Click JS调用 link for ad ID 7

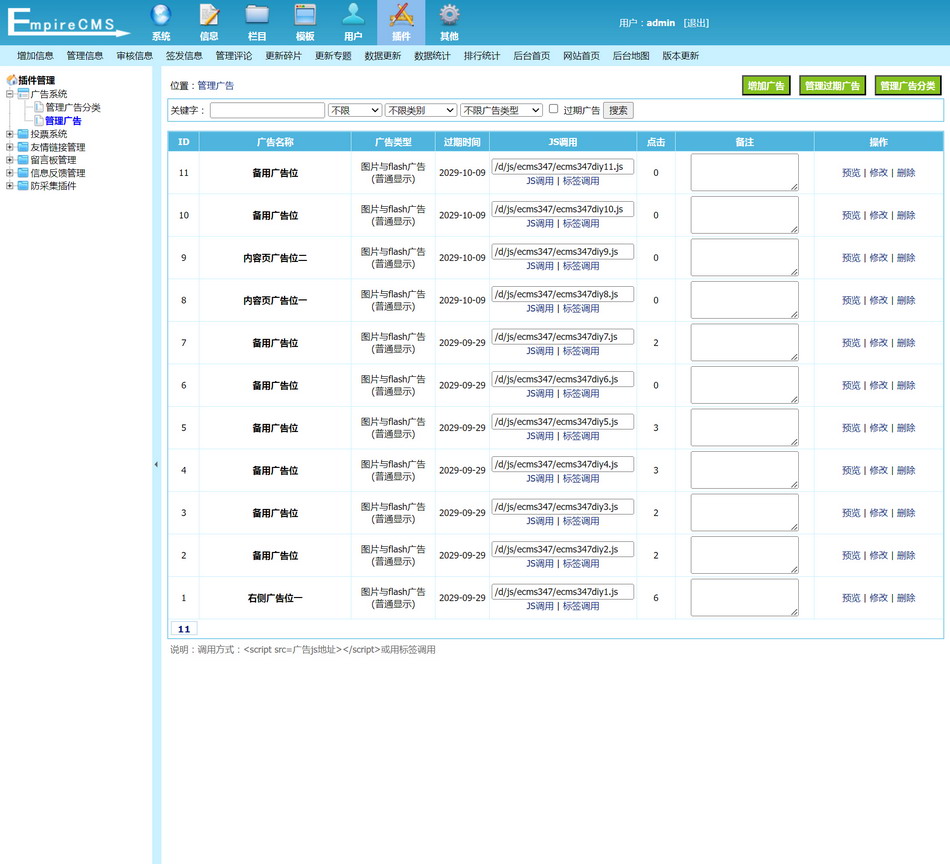pos(540,351)
